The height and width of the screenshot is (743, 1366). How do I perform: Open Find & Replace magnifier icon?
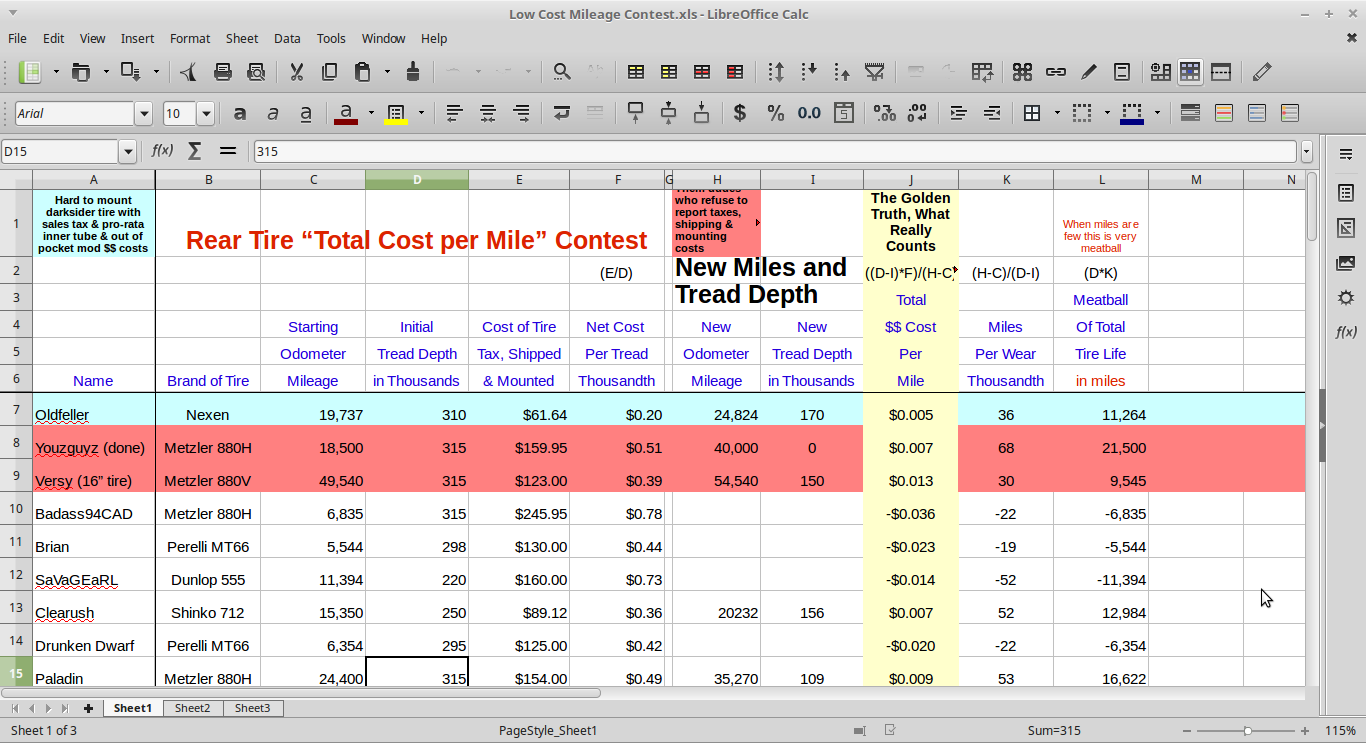pos(562,72)
